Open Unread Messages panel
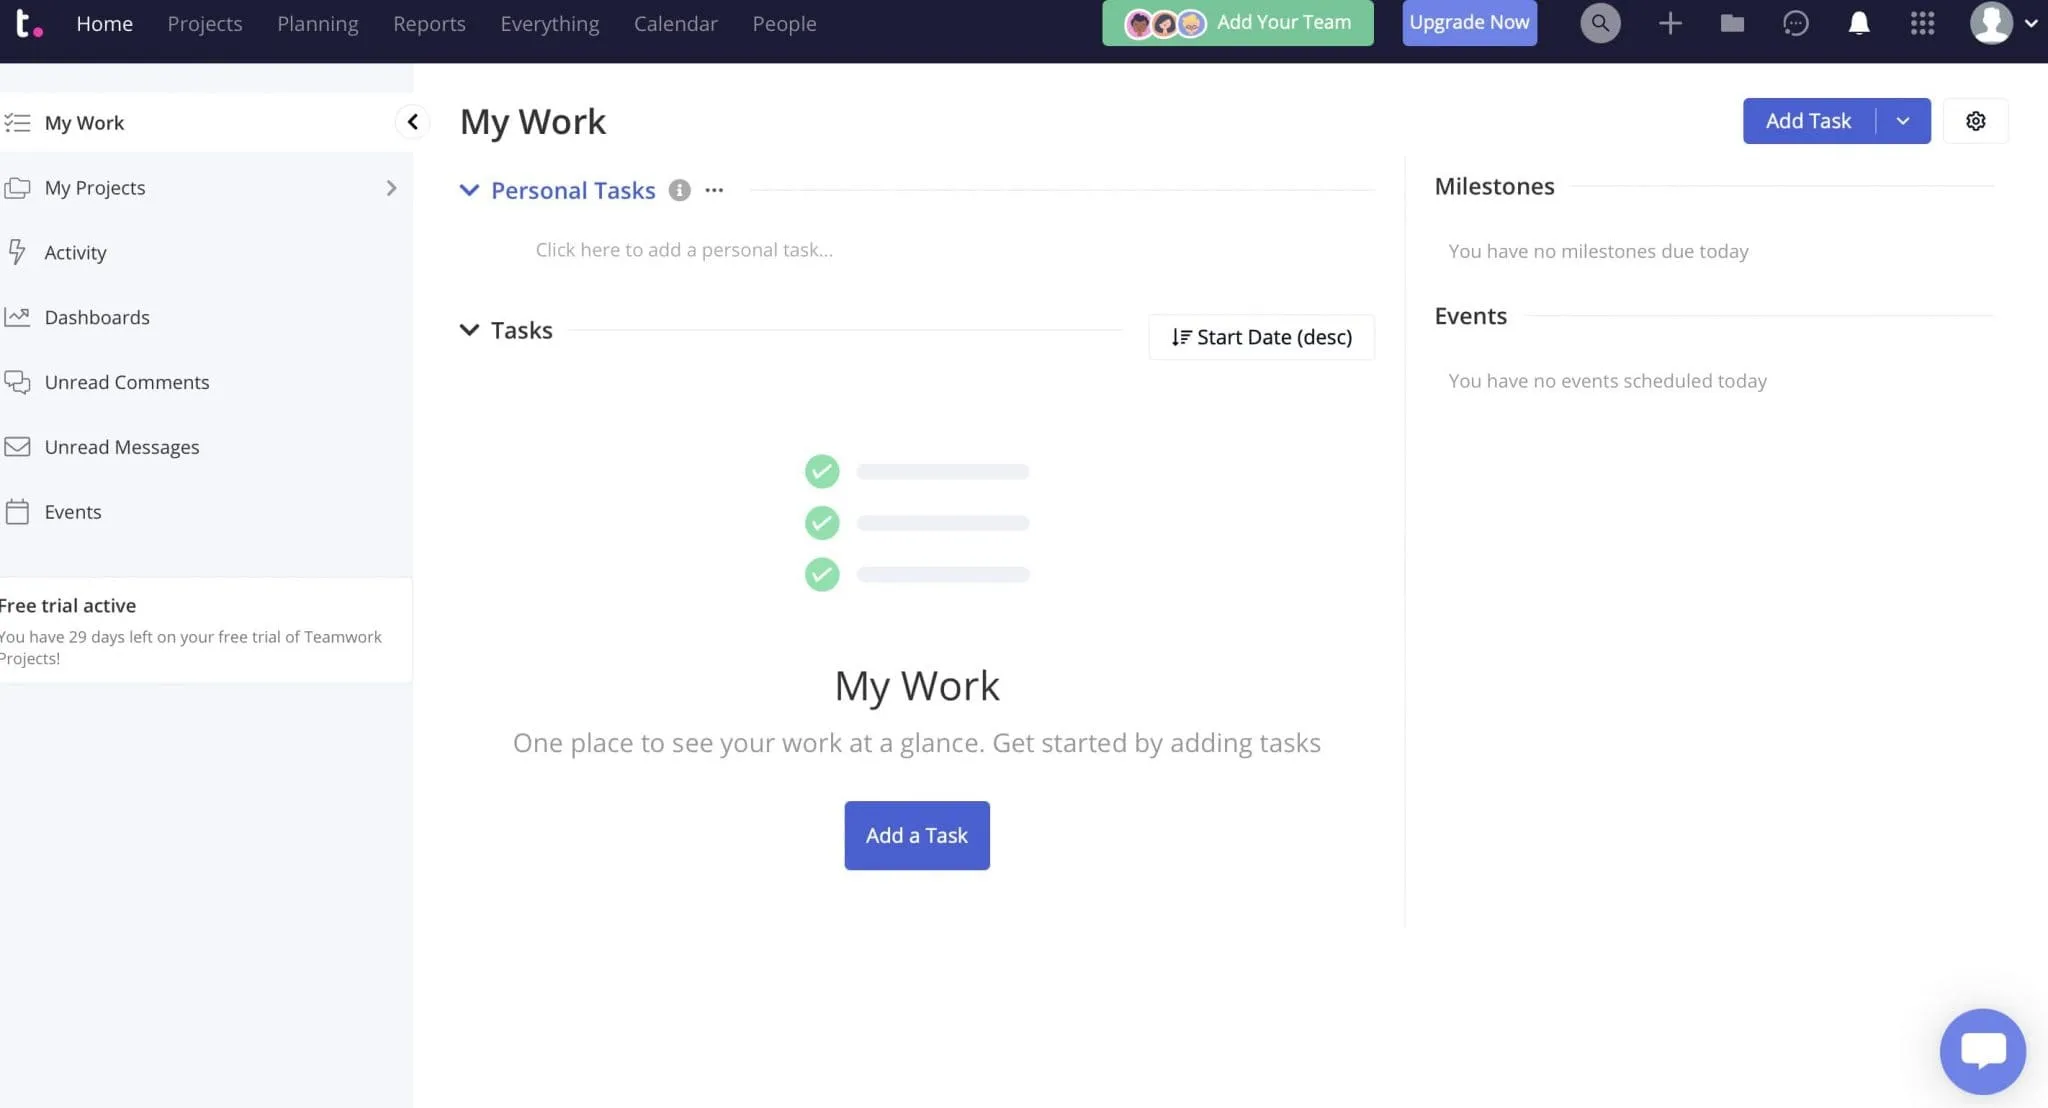The width and height of the screenshot is (2048, 1108). point(121,446)
